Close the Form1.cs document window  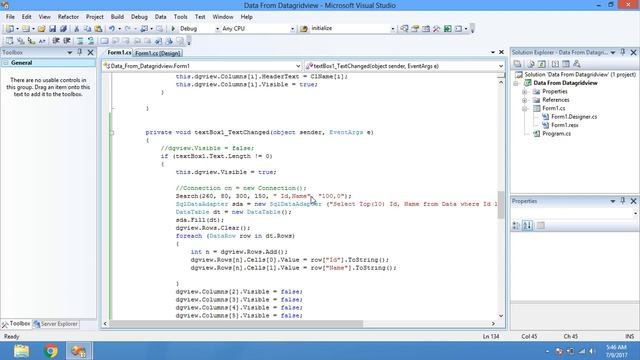pos(501,52)
